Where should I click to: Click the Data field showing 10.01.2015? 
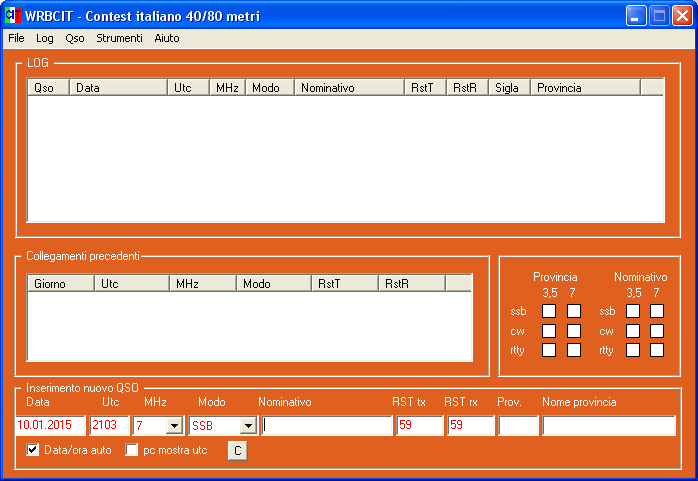(50, 426)
